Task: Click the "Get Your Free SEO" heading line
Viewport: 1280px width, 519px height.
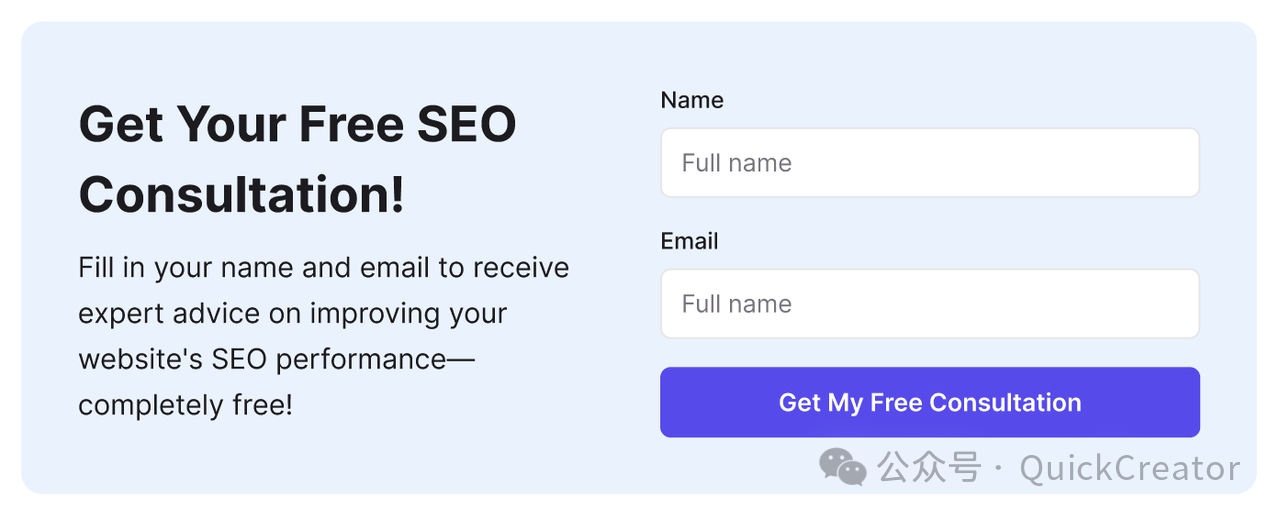Action: pos(297,125)
